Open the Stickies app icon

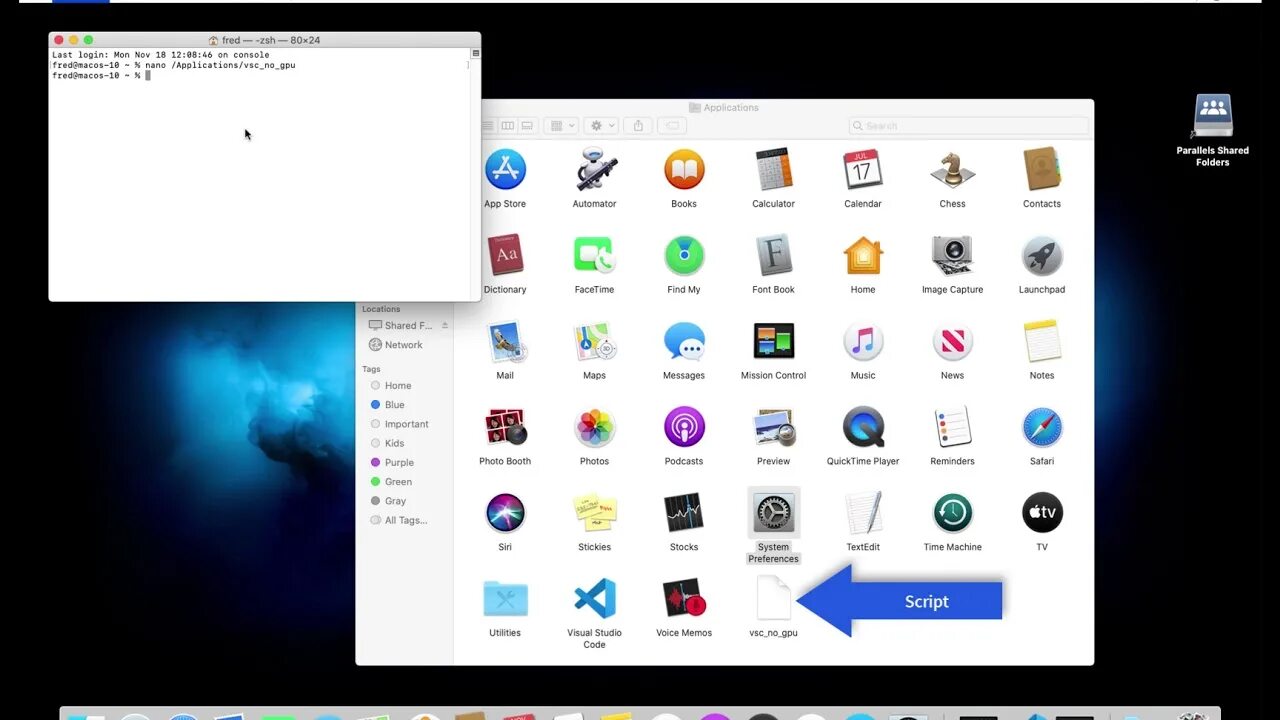(594, 513)
